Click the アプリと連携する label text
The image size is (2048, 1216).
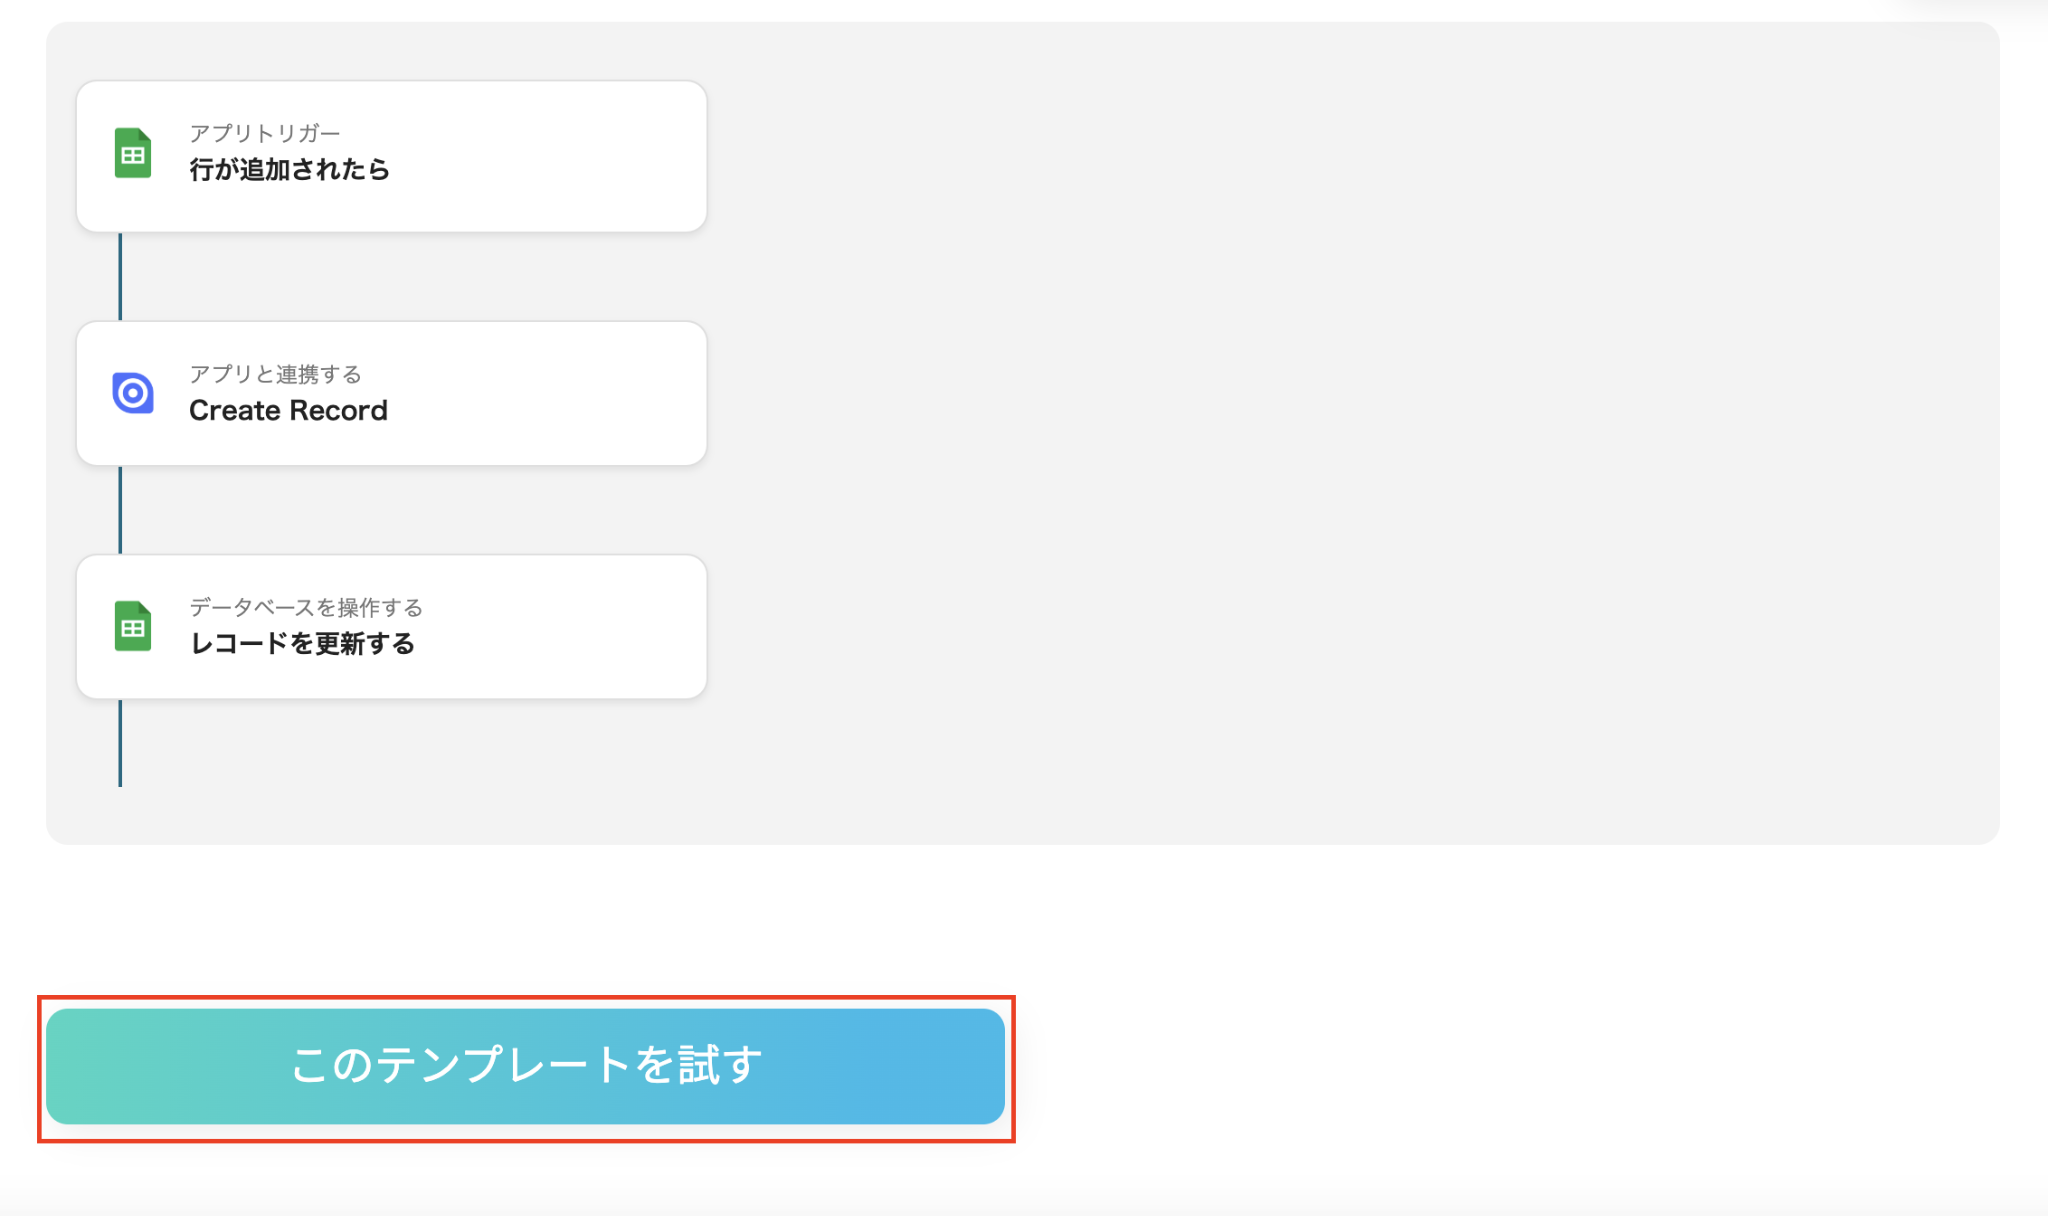[275, 374]
